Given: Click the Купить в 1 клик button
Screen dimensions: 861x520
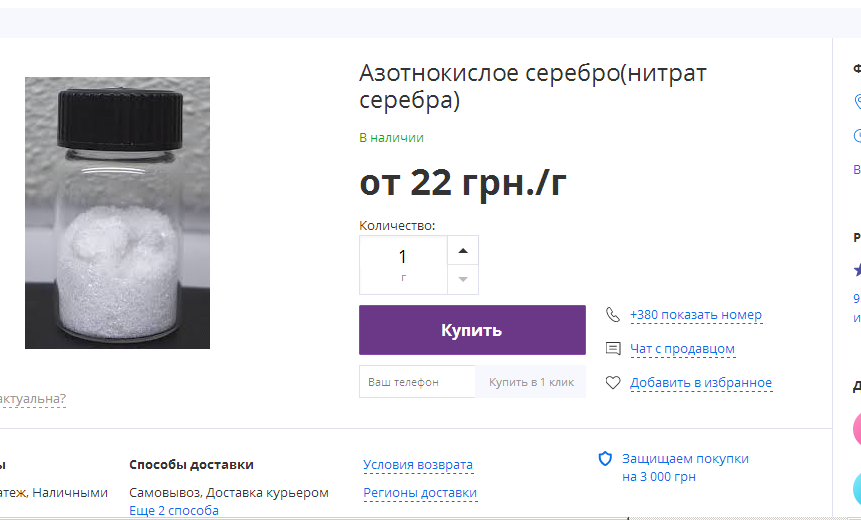Looking at the screenshot, I should (x=531, y=382).
